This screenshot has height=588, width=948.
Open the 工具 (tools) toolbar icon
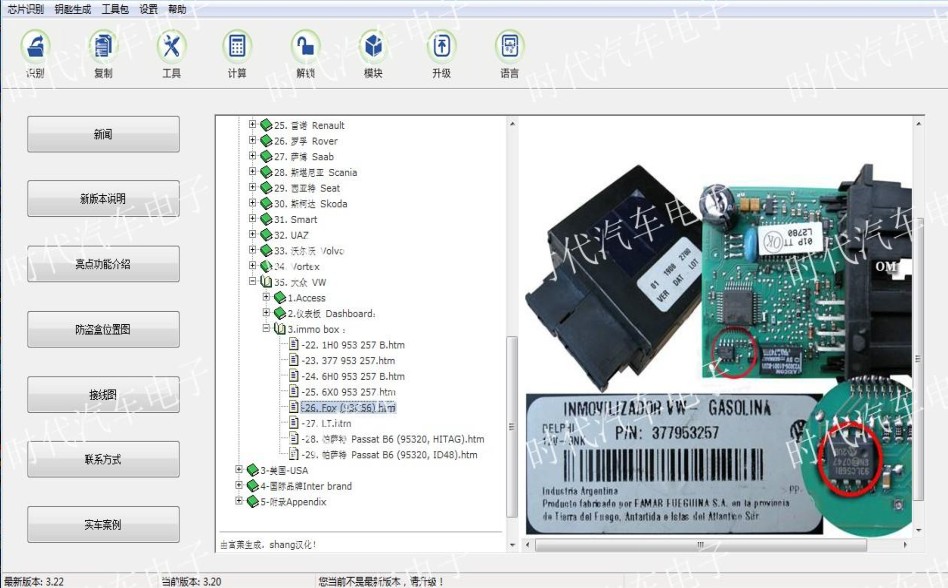pos(172,46)
